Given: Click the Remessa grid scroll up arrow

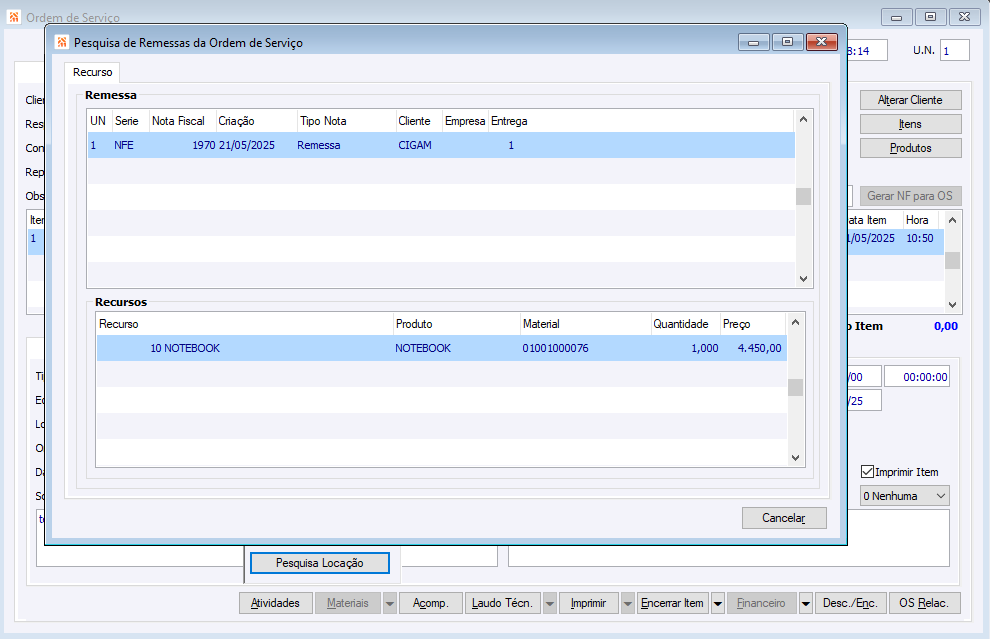Looking at the screenshot, I should (x=803, y=119).
